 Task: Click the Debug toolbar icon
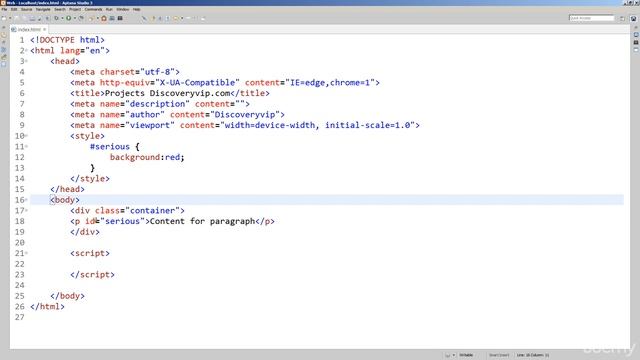[x=56, y=18]
